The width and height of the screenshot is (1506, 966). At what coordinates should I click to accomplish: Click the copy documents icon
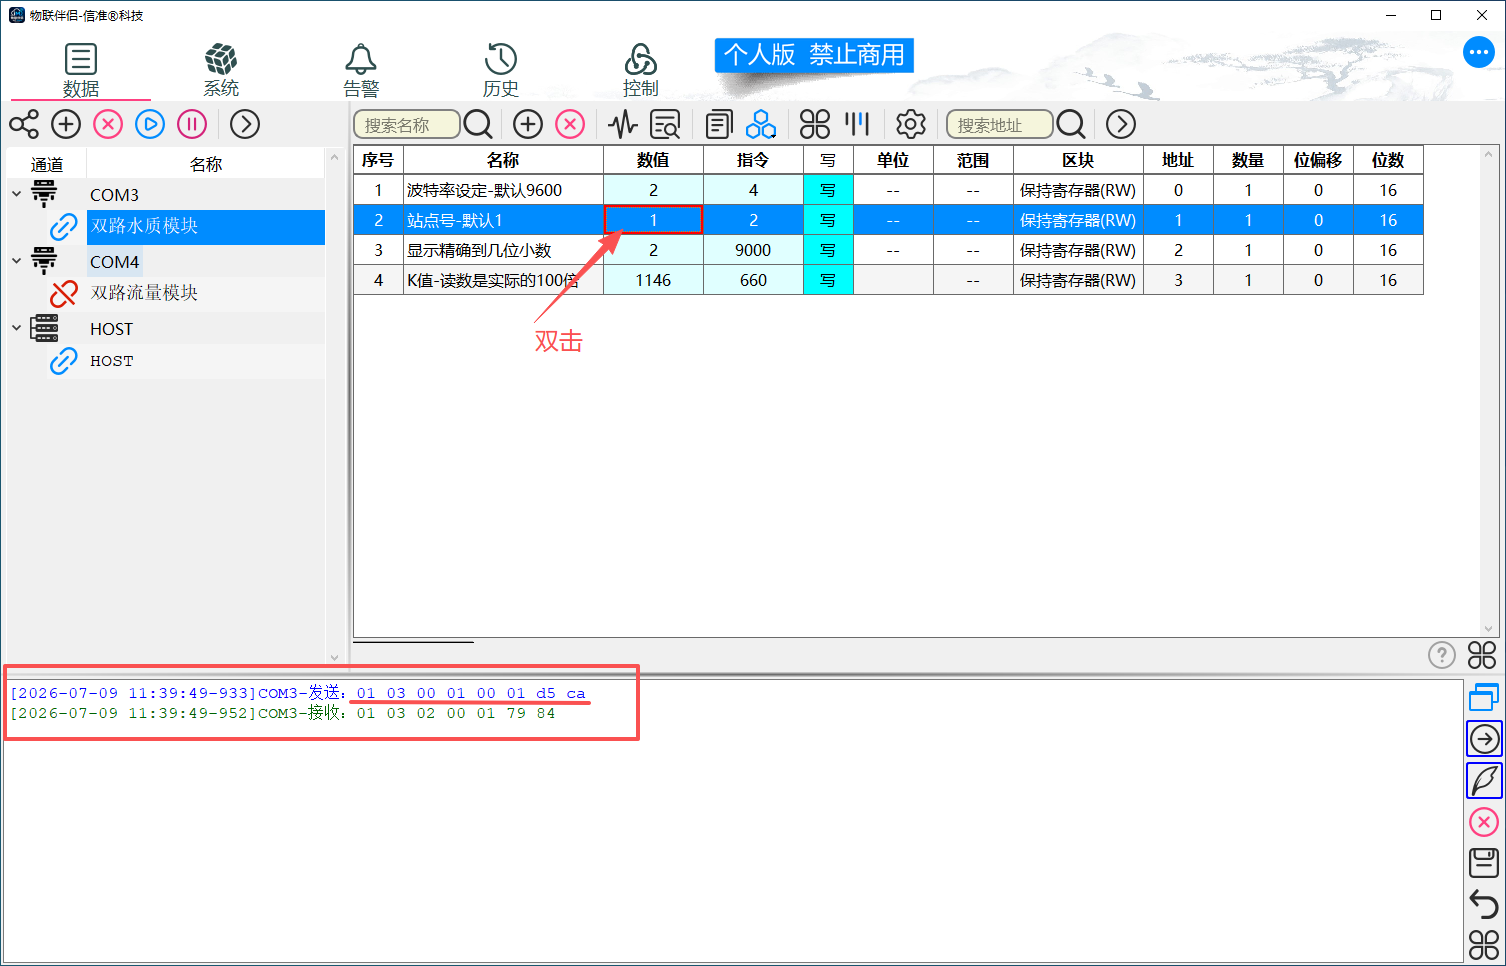pyautogui.click(x=719, y=124)
